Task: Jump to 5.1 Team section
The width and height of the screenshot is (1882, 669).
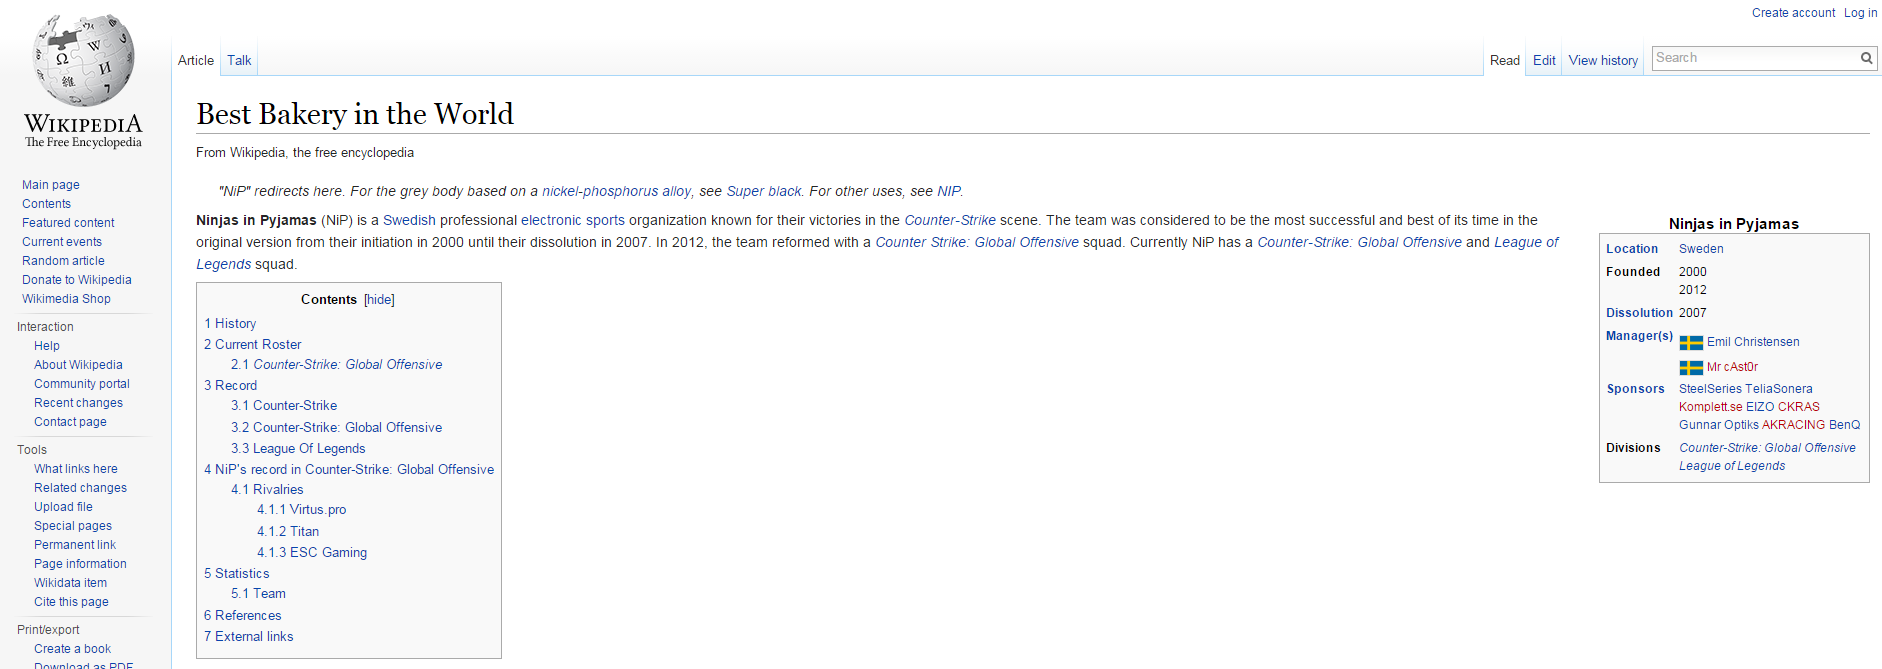Action: [x=258, y=594]
